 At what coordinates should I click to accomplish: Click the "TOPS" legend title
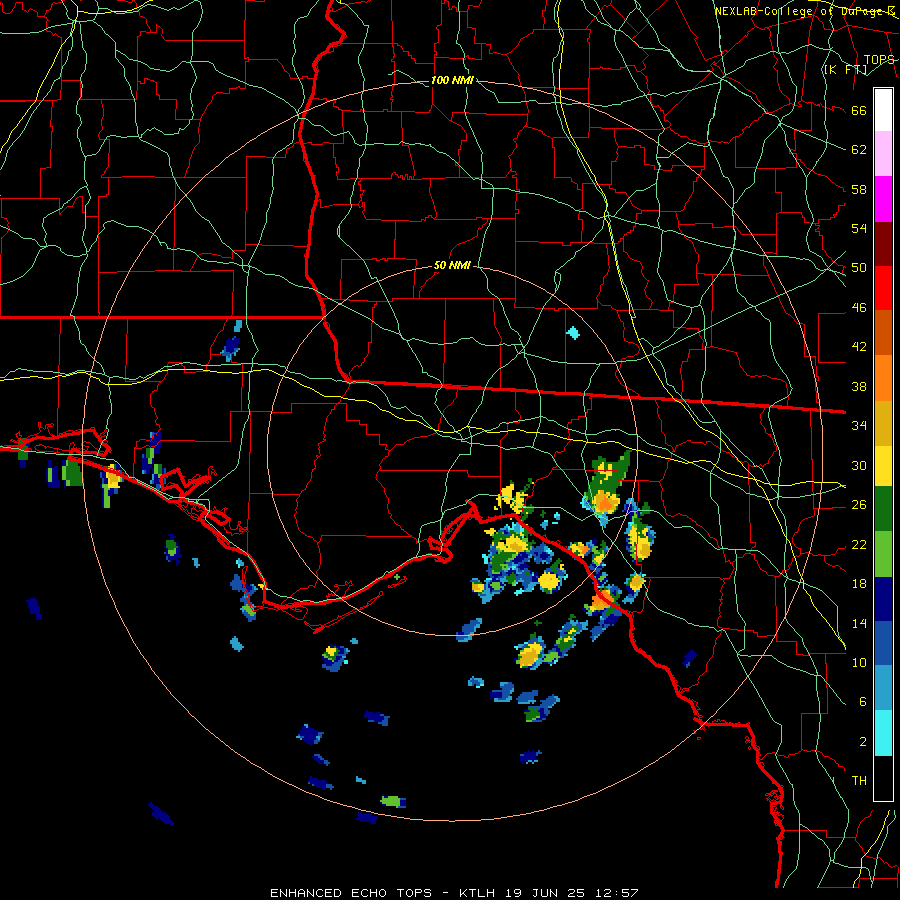tap(879, 60)
